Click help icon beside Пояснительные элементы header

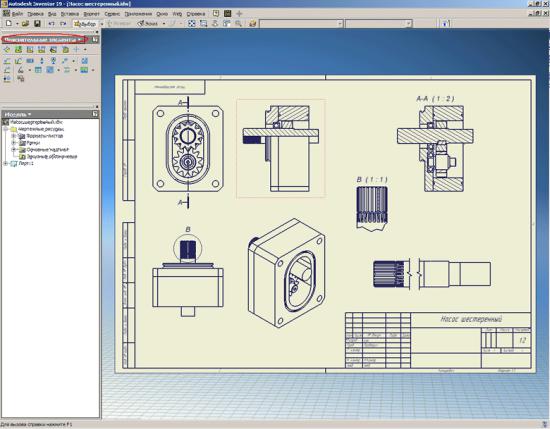(95, 40)
